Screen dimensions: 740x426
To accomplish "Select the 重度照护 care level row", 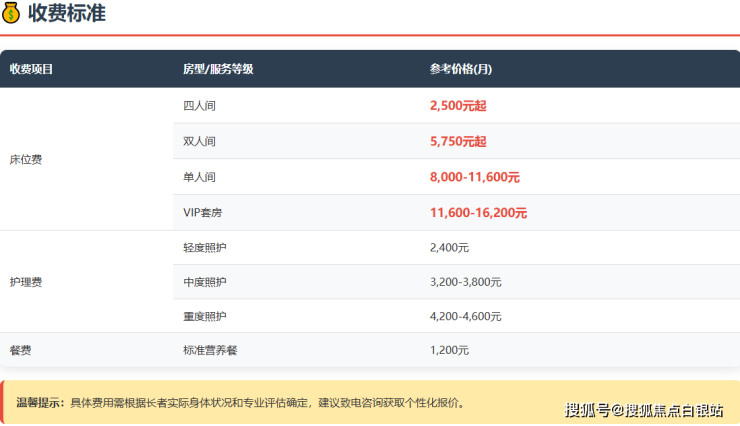I will 204,316.
